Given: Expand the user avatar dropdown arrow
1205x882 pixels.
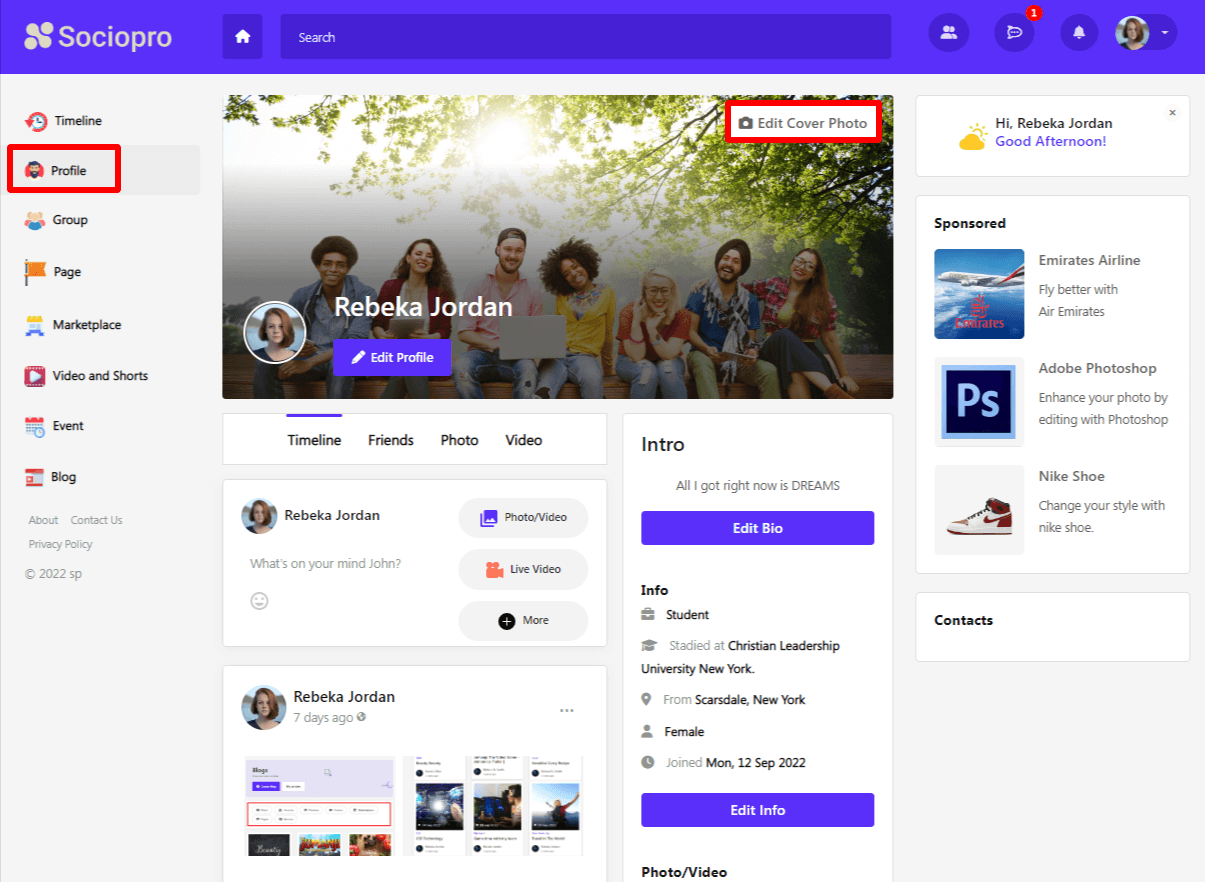Looking at the screenshot, I should point(1165,33).
